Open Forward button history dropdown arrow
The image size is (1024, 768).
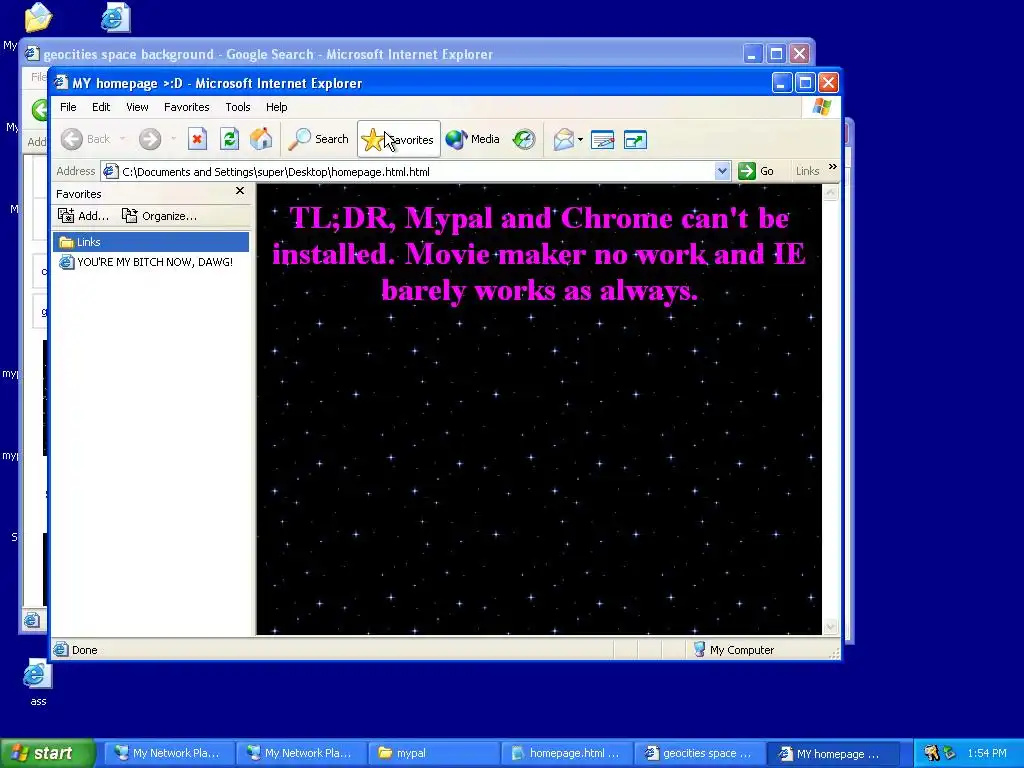click(x=173, y=139)
